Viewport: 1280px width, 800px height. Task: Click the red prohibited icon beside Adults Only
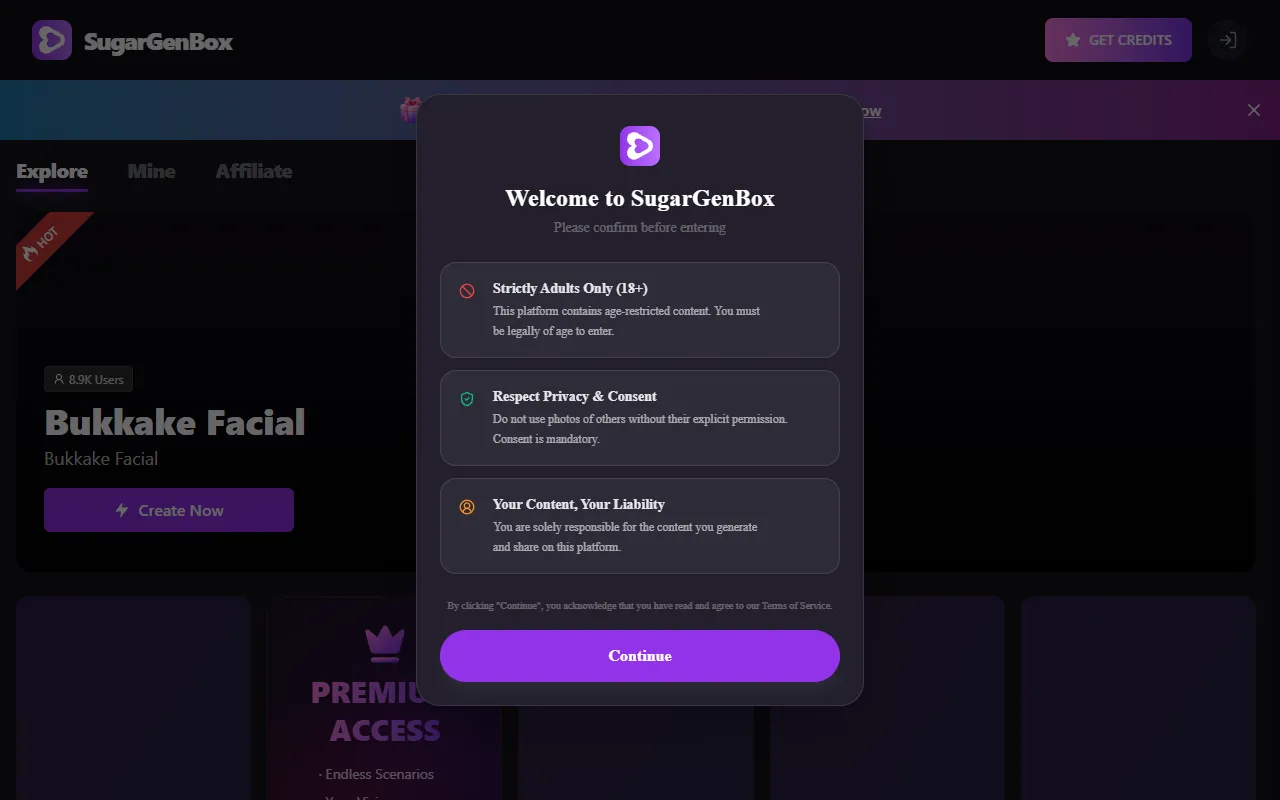click(467, 291)
